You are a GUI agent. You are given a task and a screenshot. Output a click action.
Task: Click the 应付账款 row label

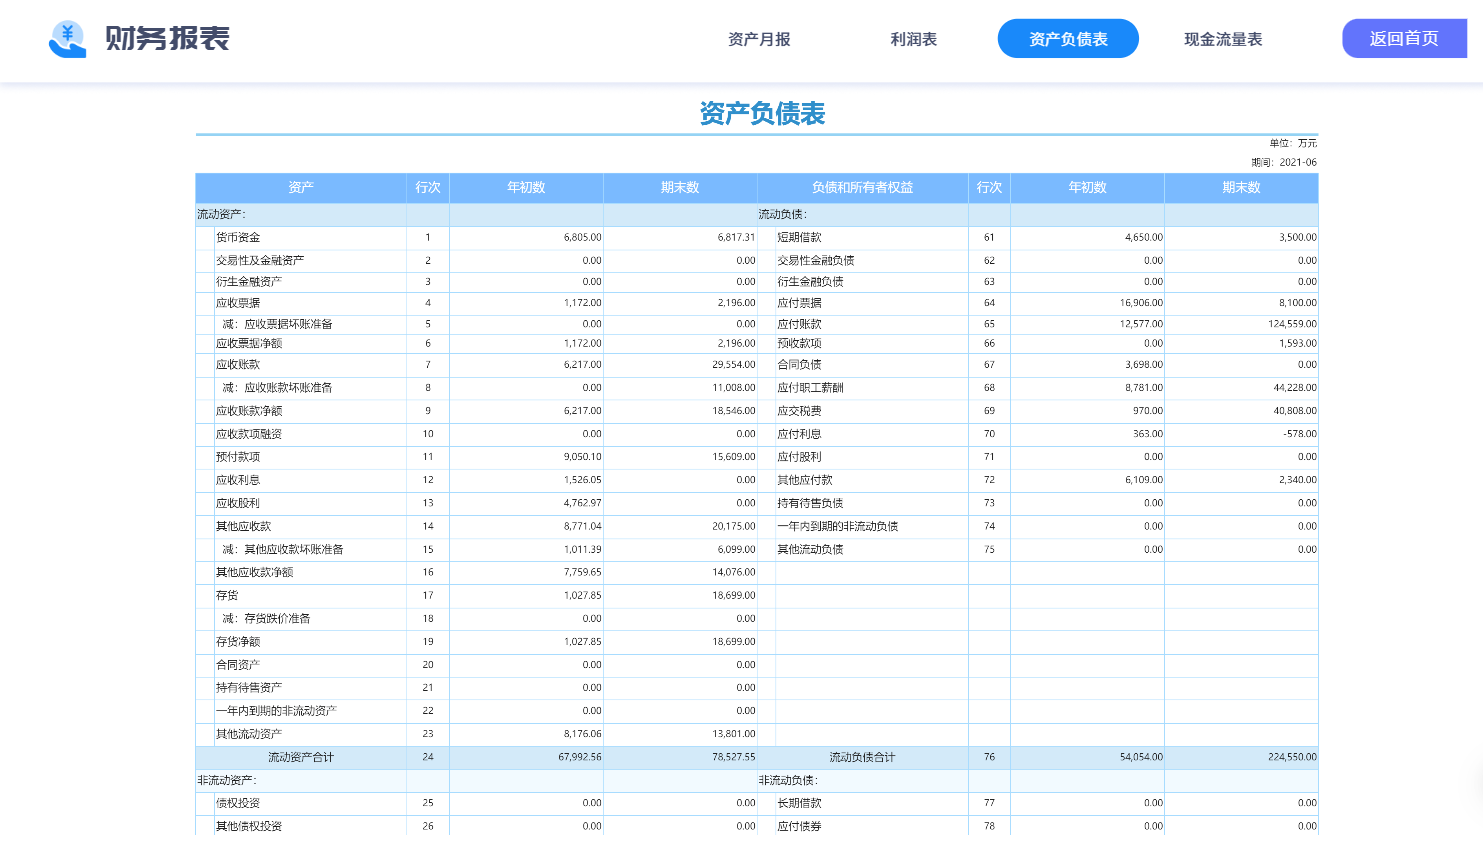point(799,324)
